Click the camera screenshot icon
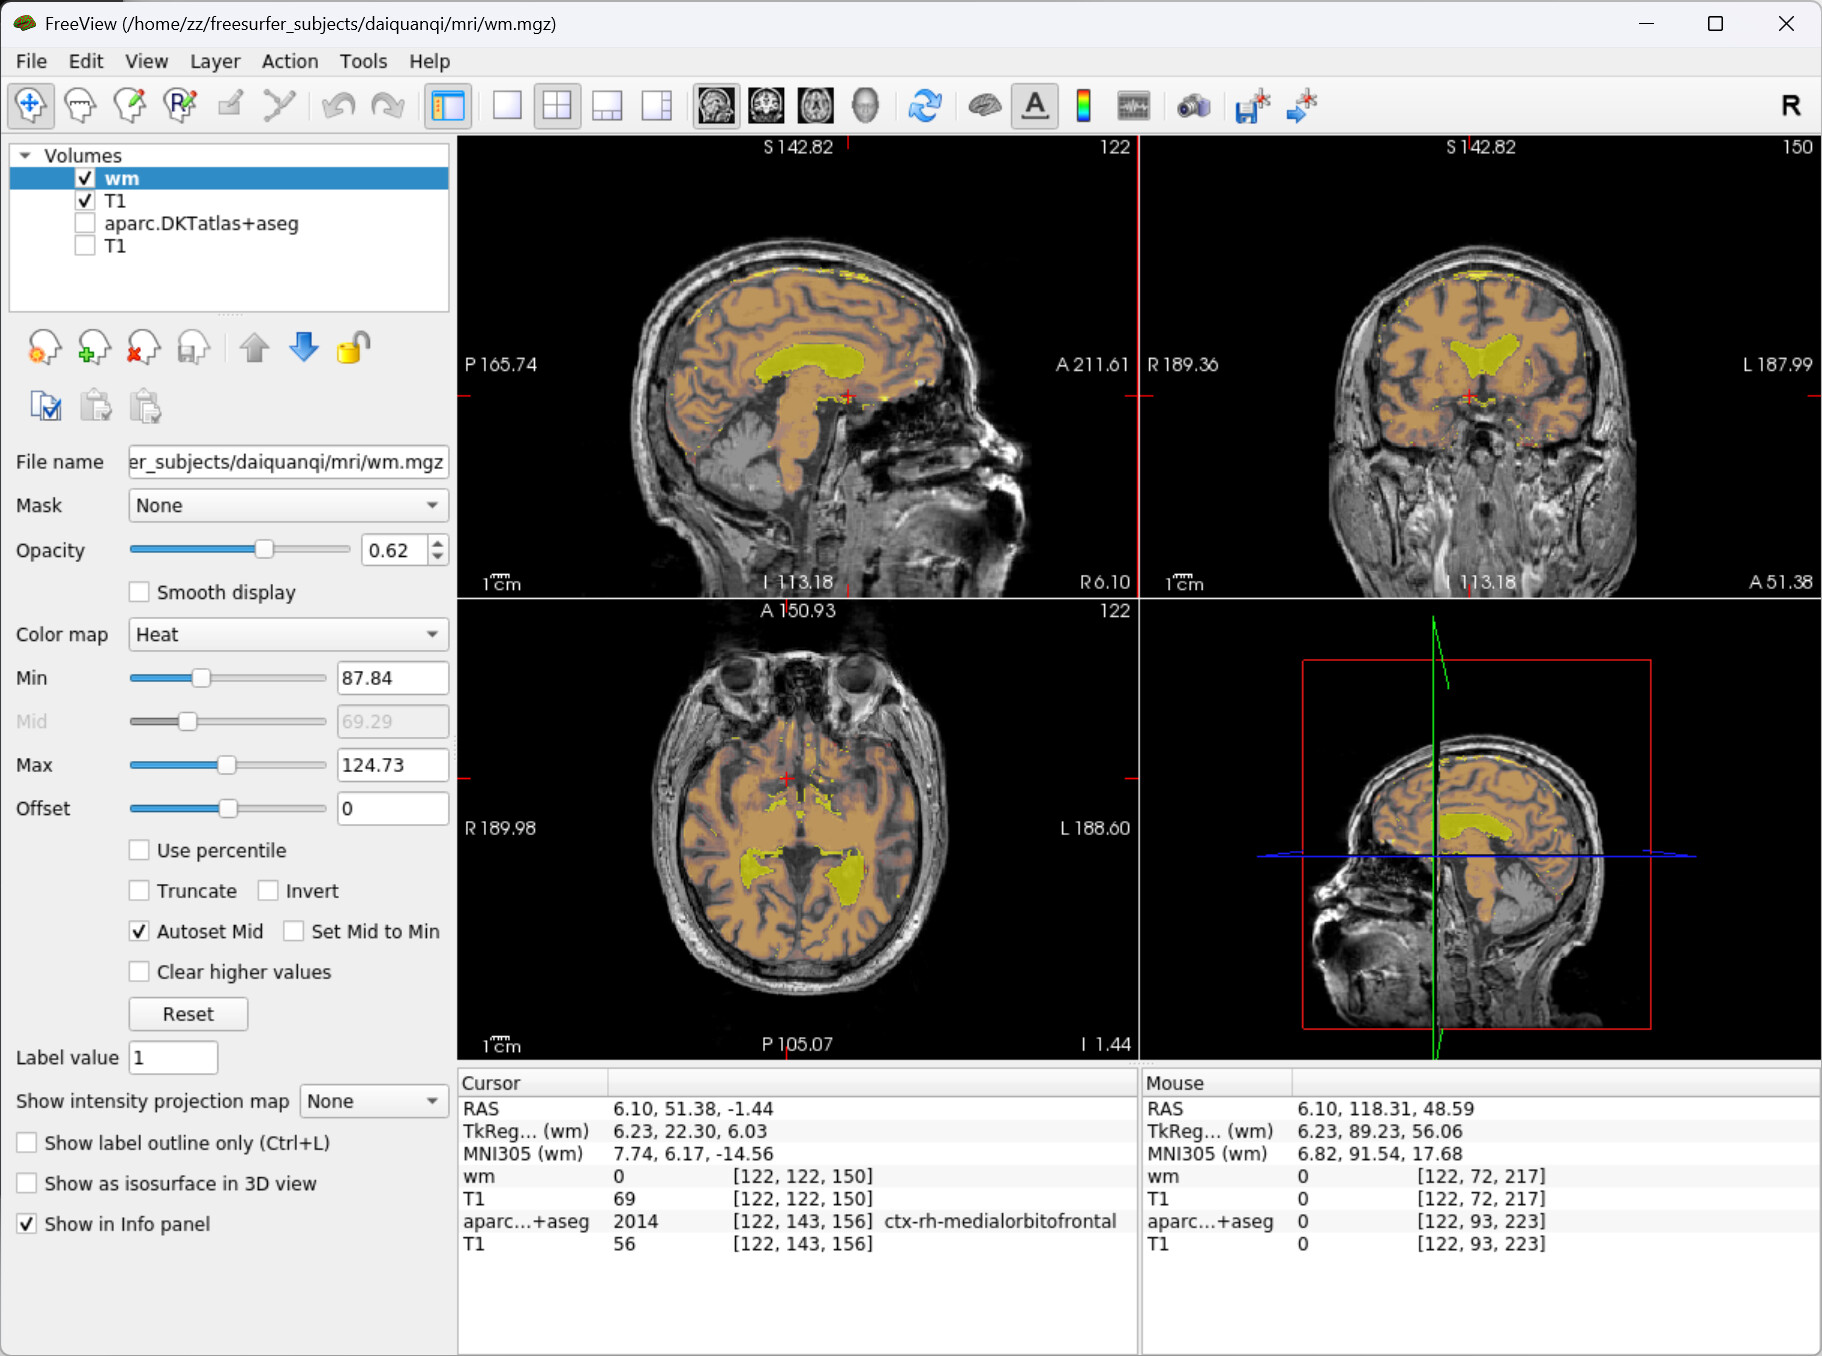1822x1356 pixels. (1193, 105)
